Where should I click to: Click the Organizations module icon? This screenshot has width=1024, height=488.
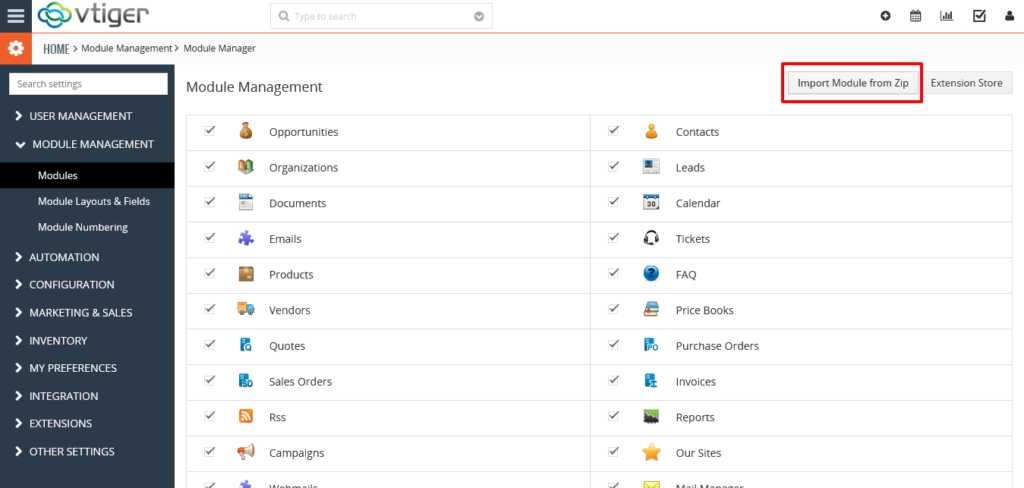[x=246, y=167]
